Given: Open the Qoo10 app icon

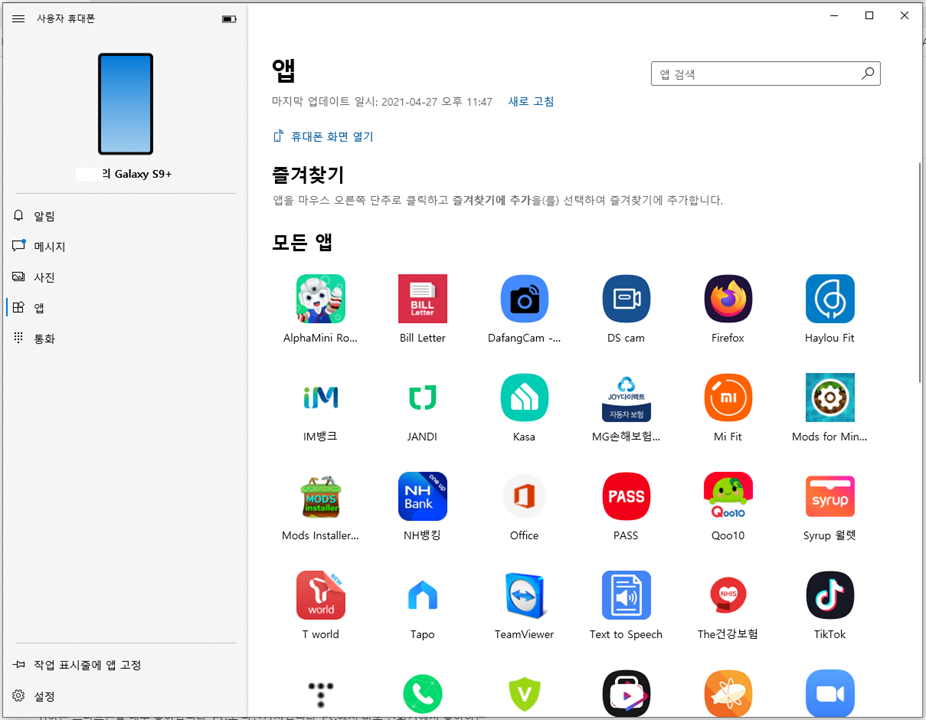Looking at the screenshot, I should [728, 496].
